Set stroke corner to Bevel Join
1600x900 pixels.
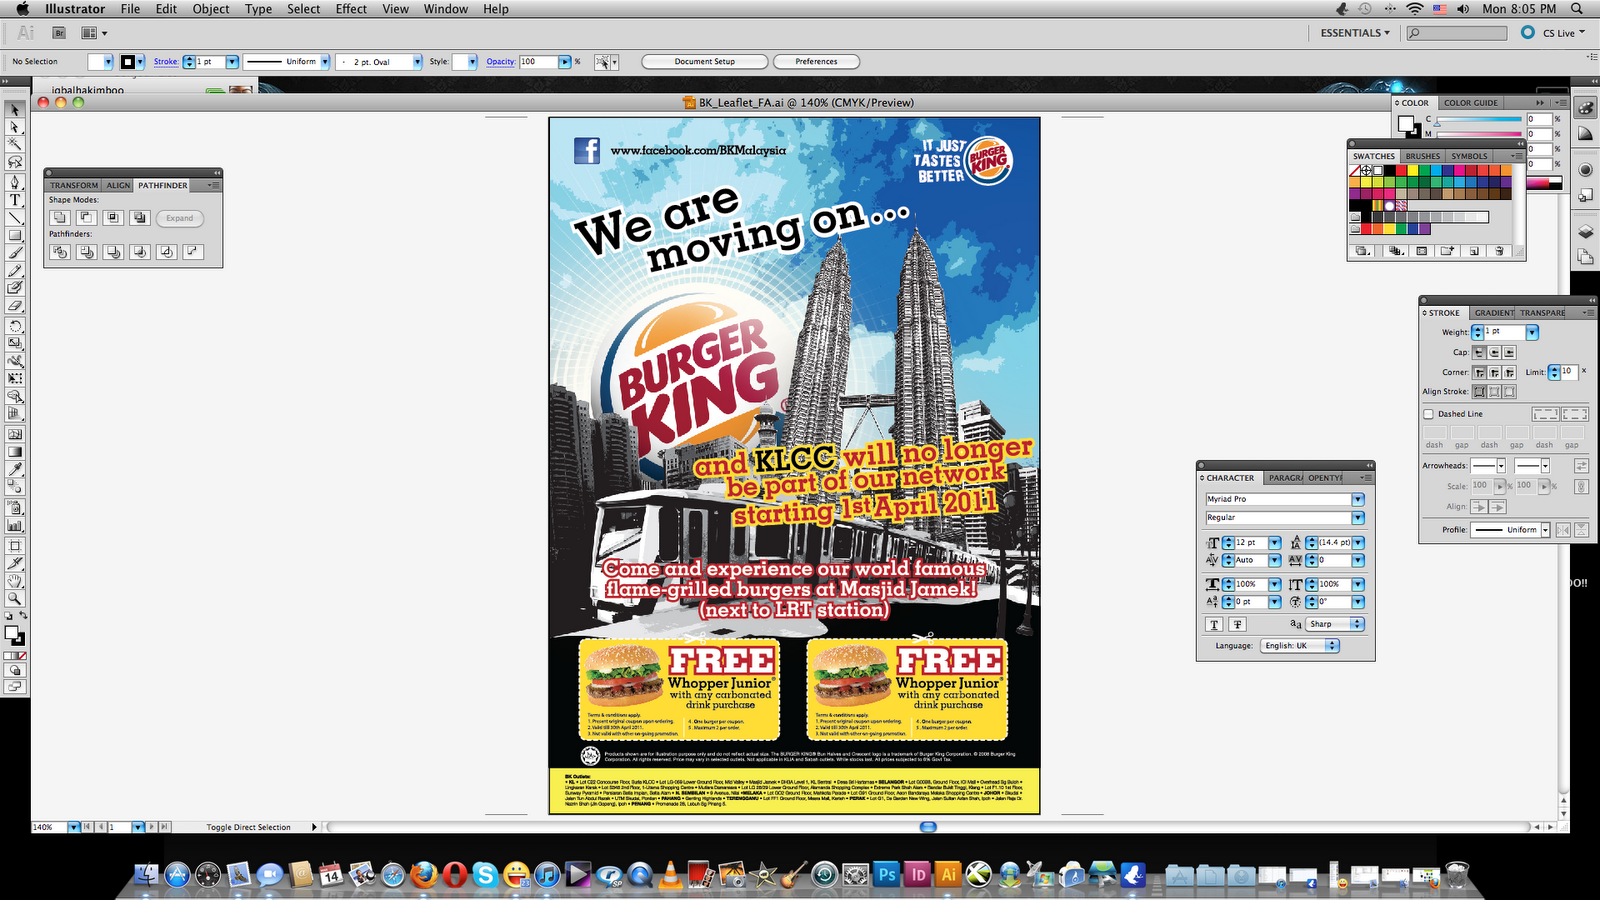pyautogui.click(x=1509, y=372)
